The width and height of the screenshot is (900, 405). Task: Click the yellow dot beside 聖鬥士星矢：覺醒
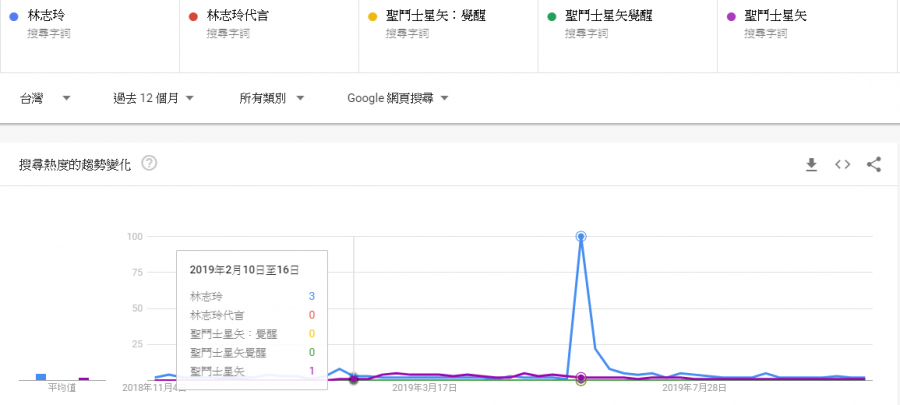[x=373, y=17]
